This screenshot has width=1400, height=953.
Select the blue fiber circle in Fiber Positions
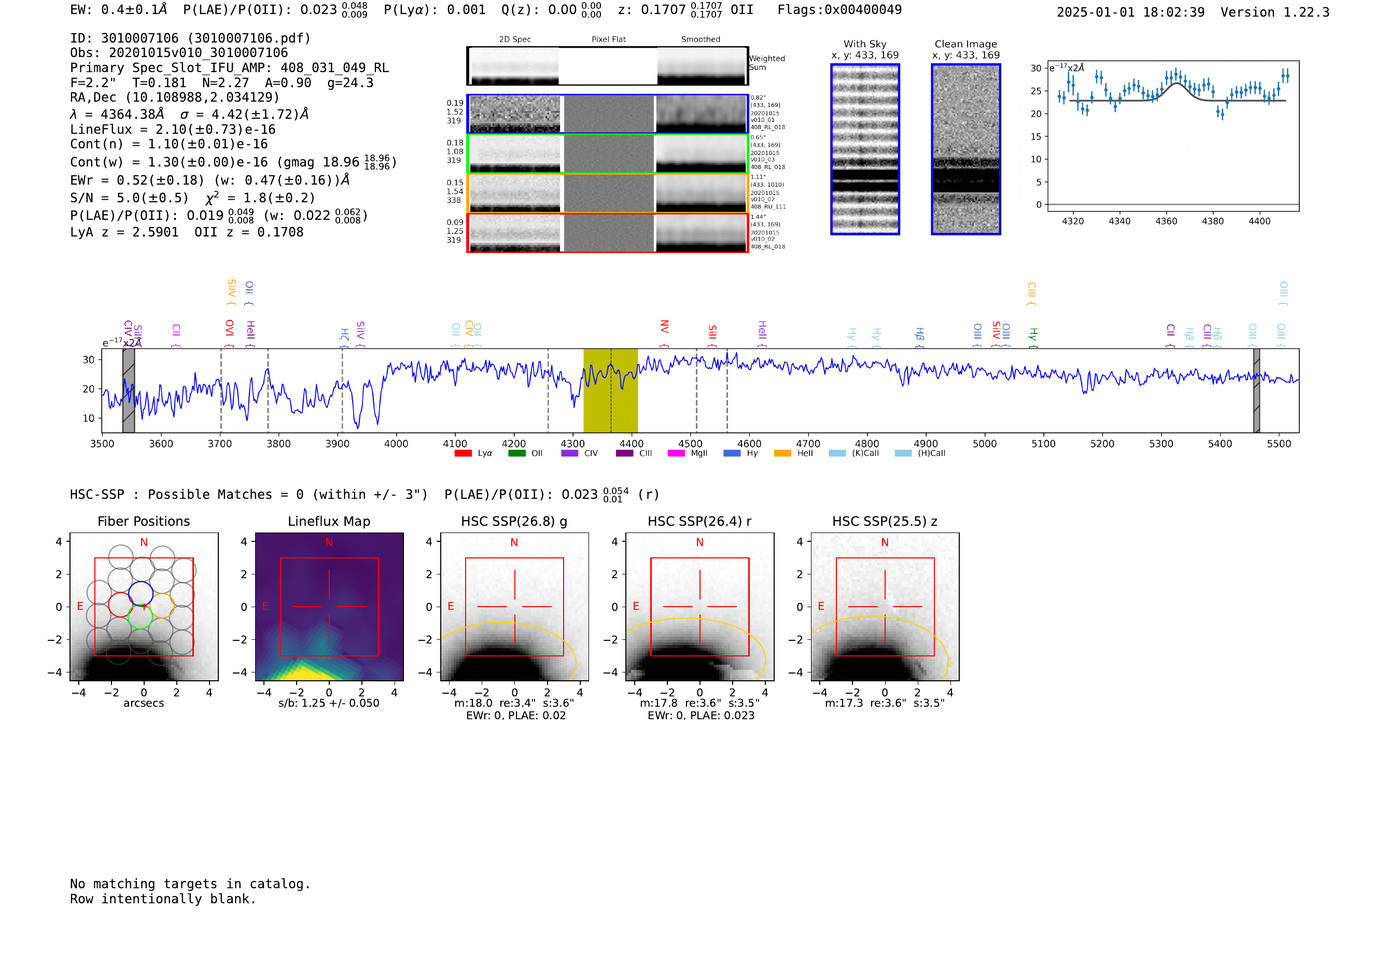(141, 592)
